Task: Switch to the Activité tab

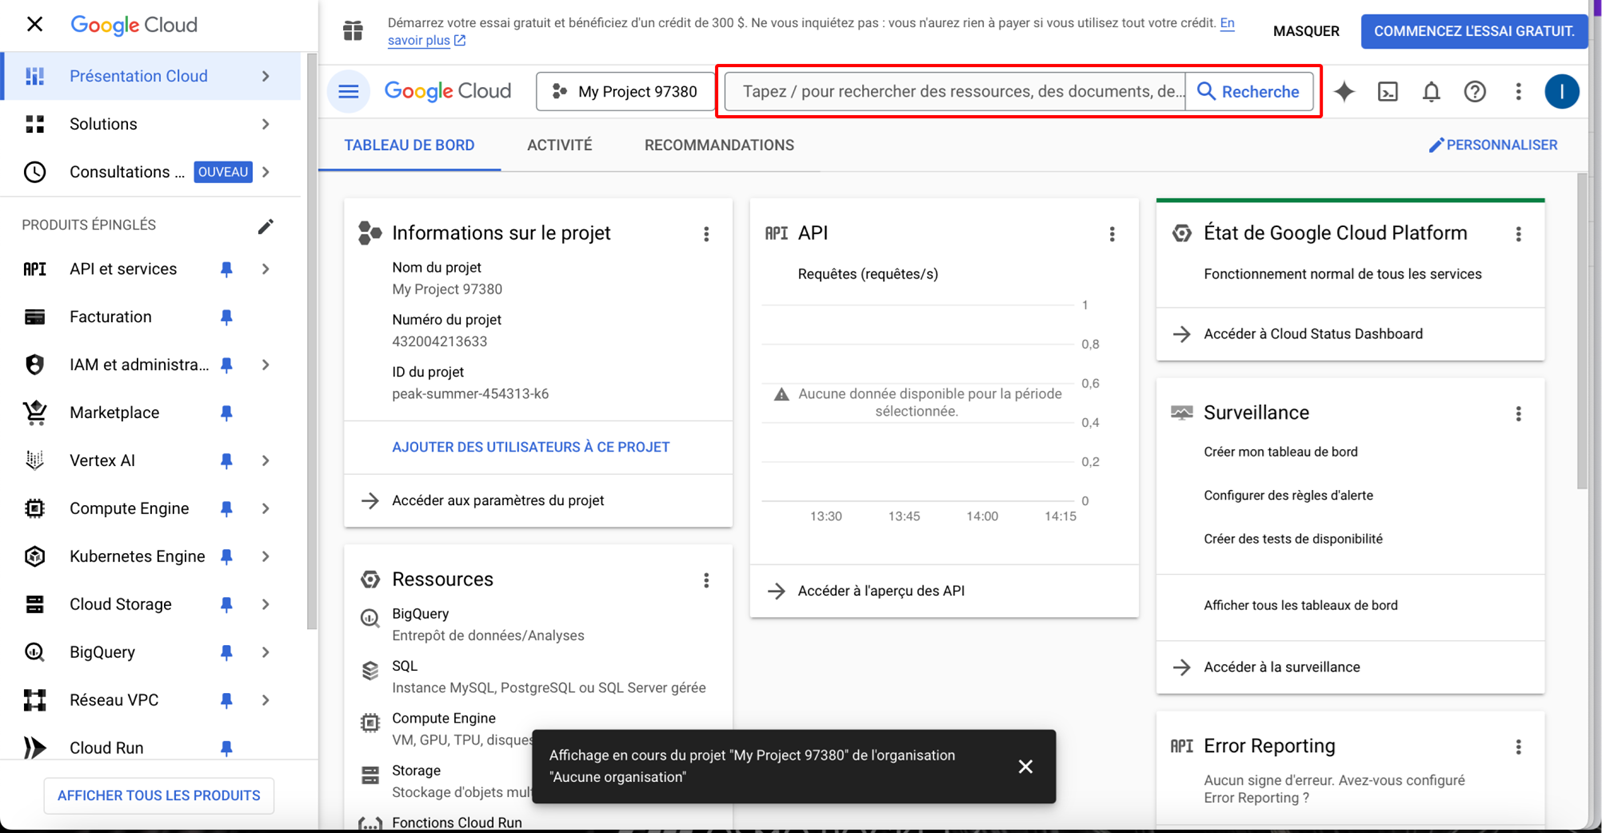Action: [559, 145]
